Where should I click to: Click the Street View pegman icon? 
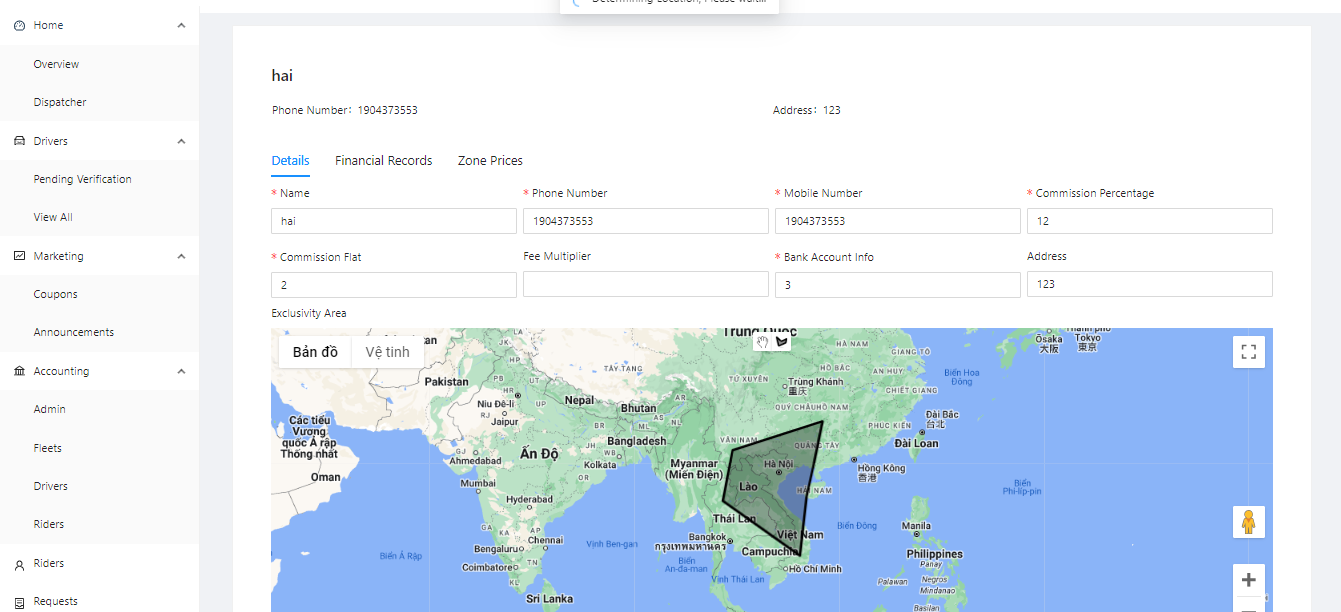point(1248,521)
